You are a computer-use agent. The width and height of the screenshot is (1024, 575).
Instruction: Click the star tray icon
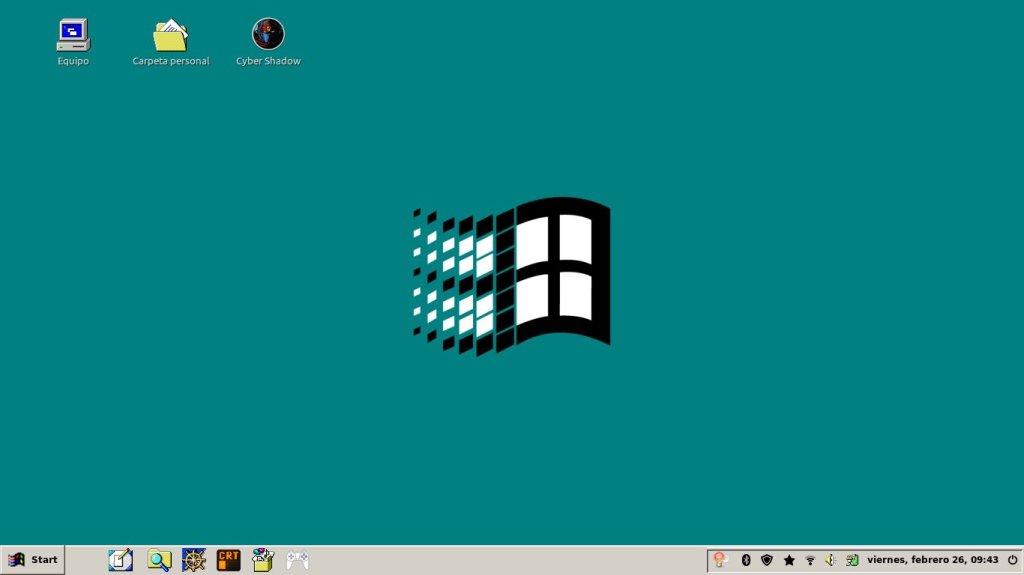[x=789, y=560]
